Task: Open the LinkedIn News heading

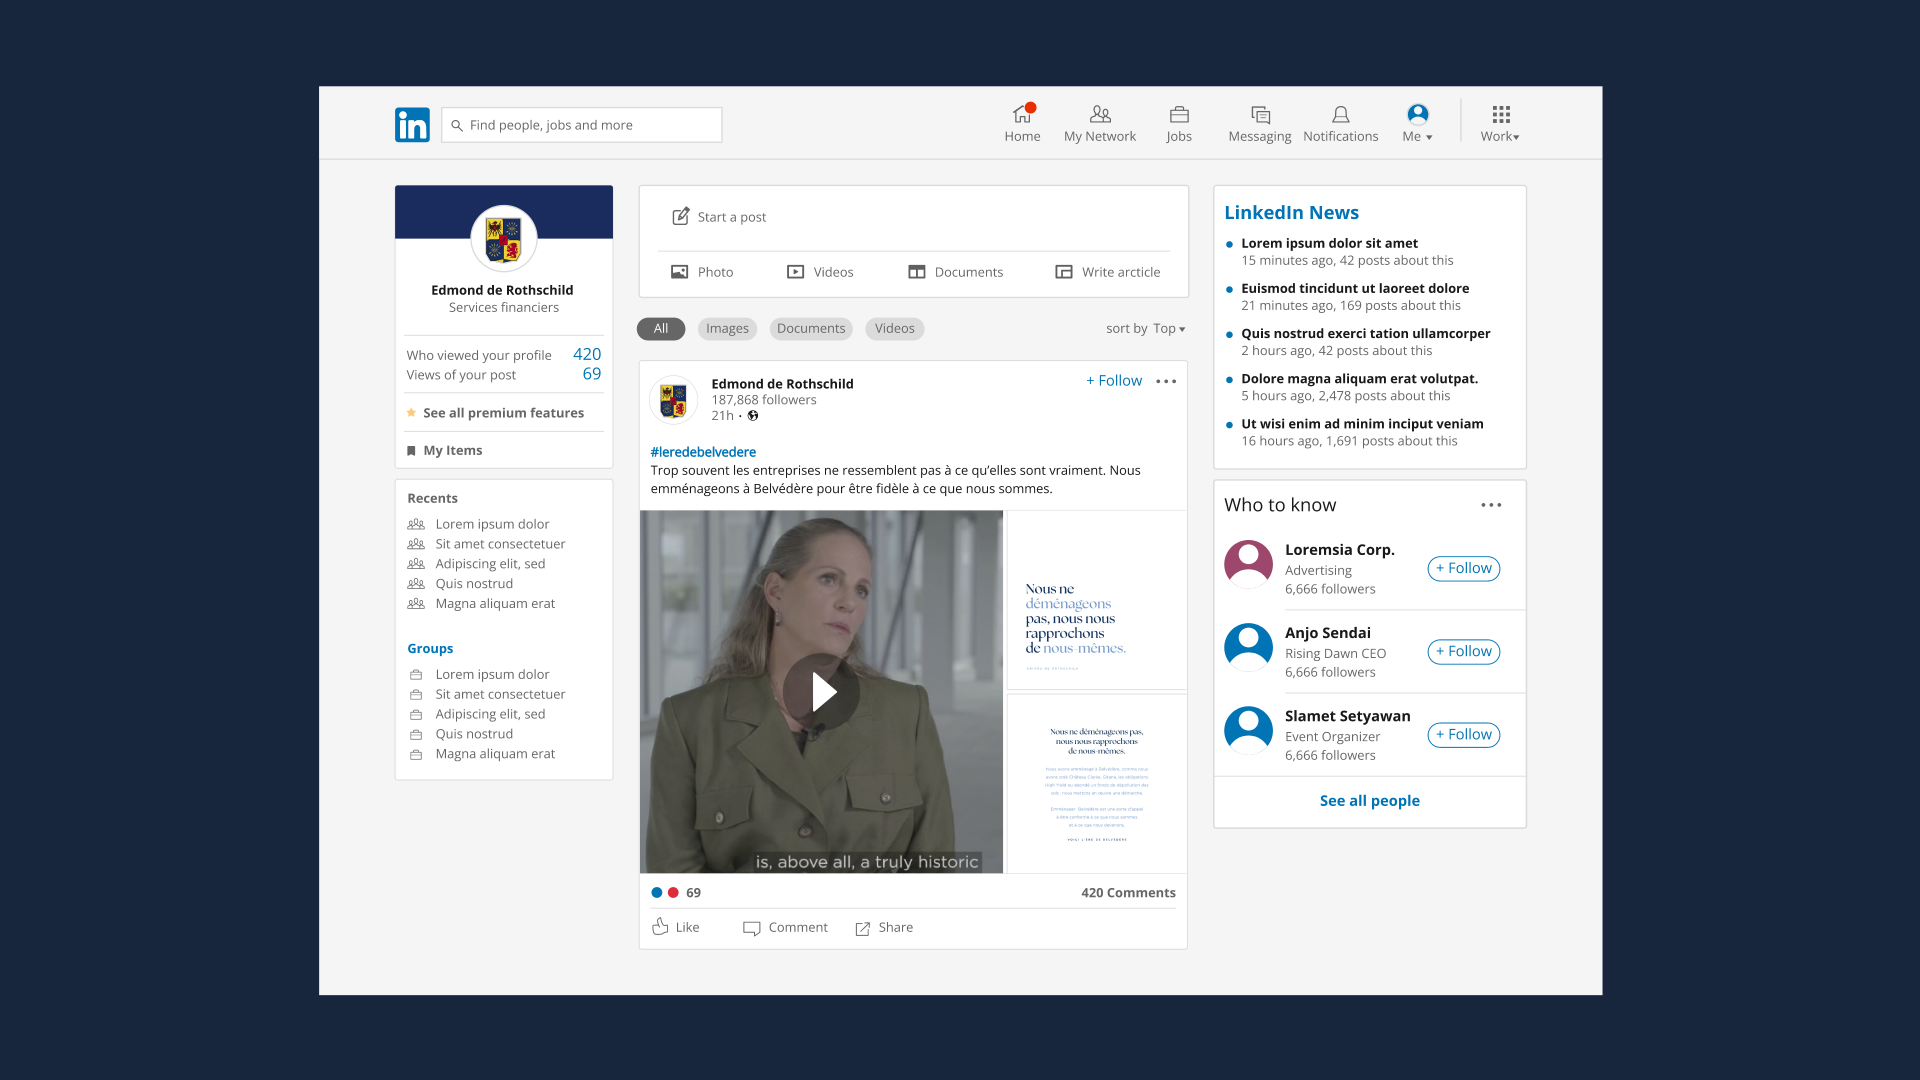Action: (1291, 212)
